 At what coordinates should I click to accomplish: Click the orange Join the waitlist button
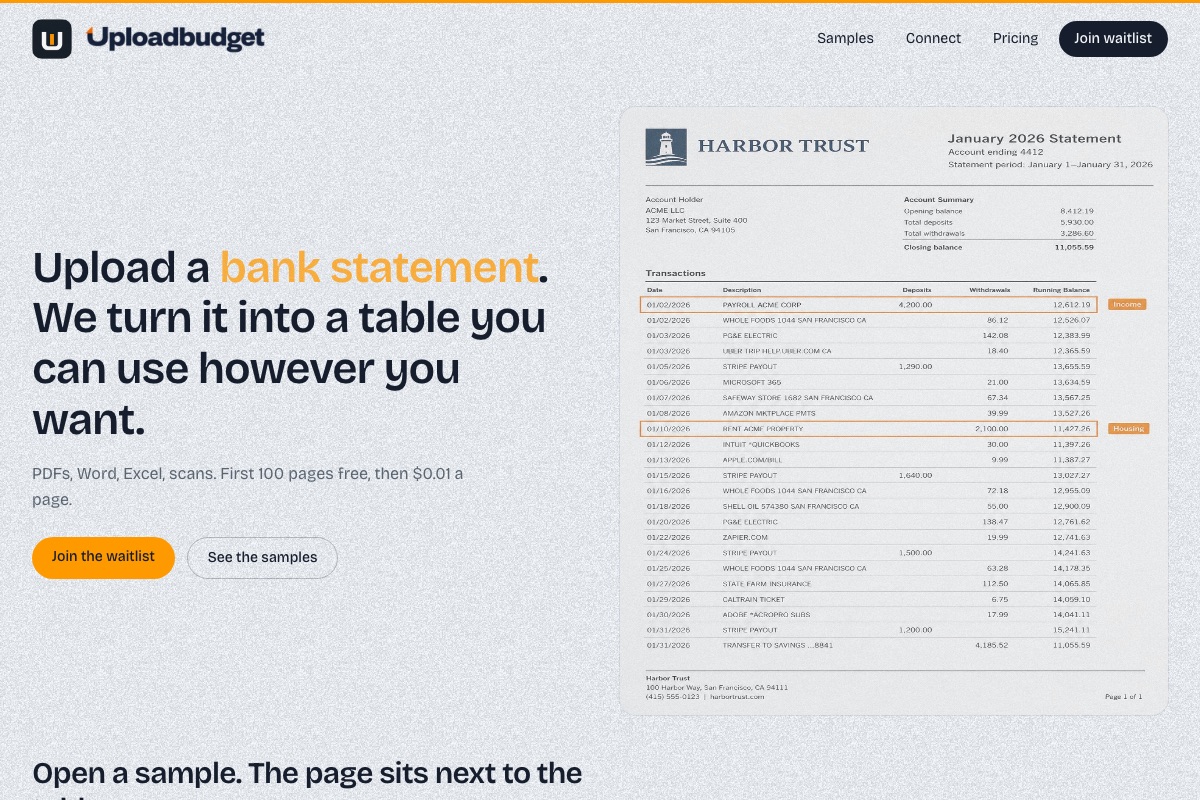click(103, 557)
